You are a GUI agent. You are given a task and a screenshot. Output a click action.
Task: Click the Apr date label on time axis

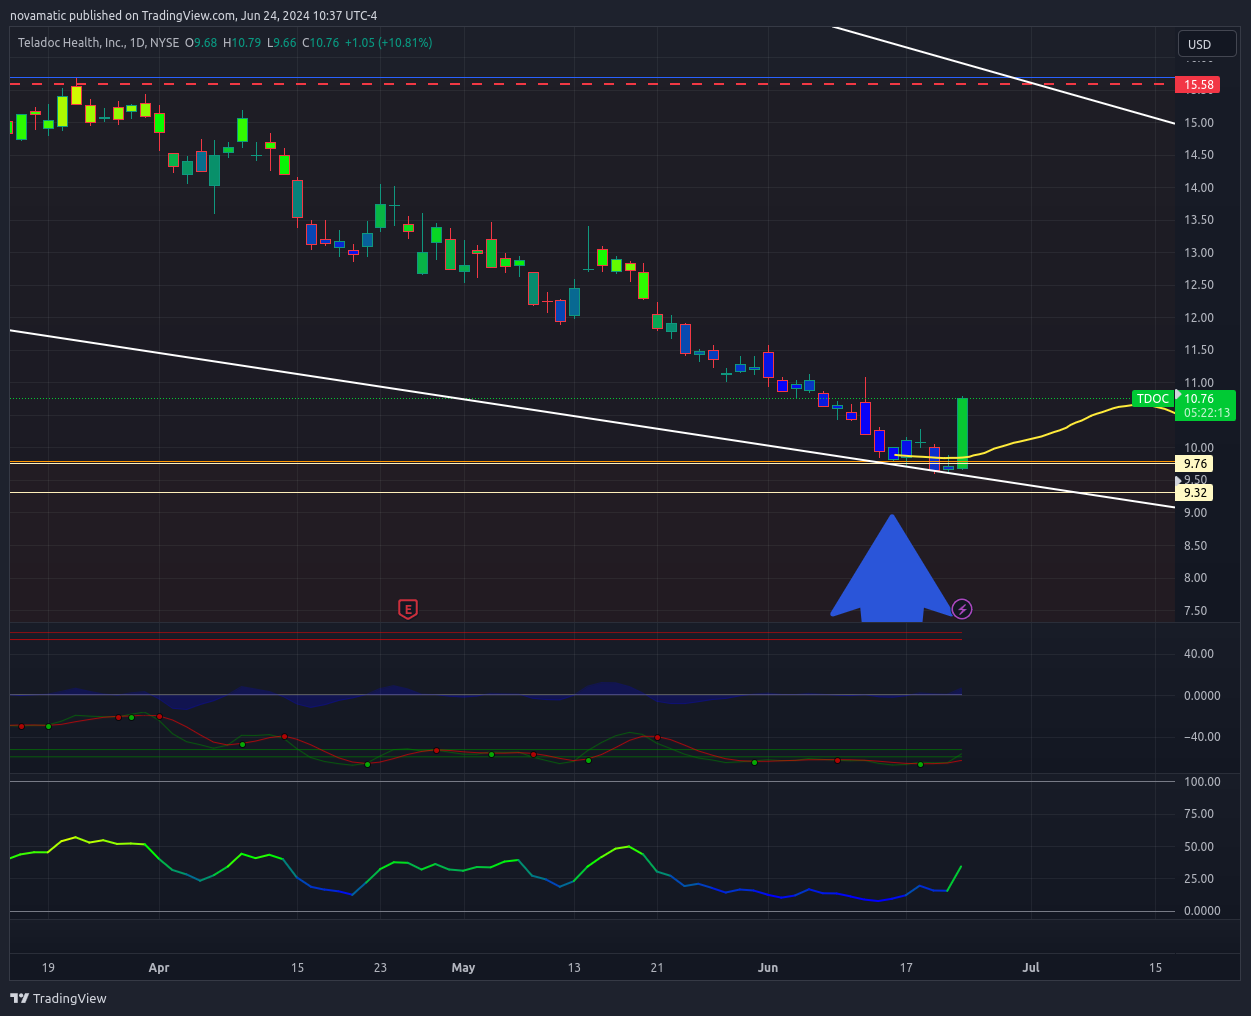[x=158, y=968]
